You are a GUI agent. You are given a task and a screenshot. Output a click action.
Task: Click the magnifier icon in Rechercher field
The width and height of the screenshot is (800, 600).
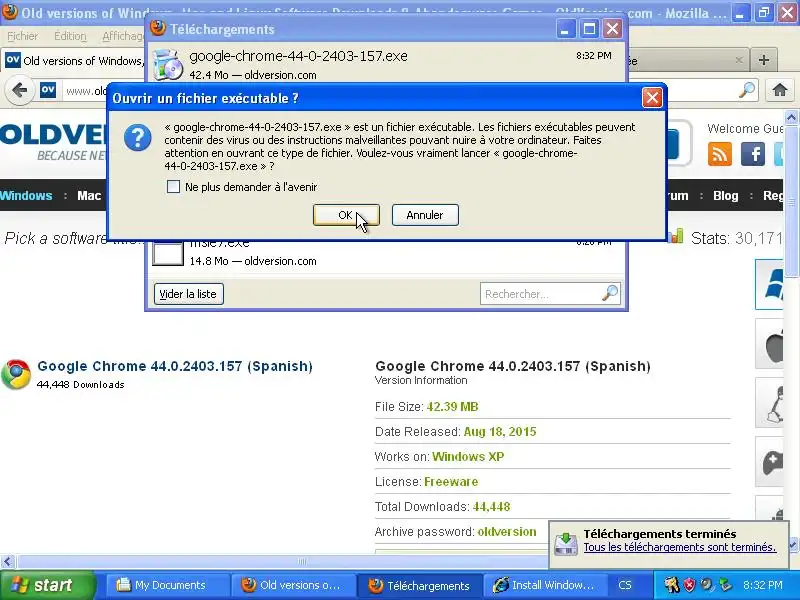[610, 293]
